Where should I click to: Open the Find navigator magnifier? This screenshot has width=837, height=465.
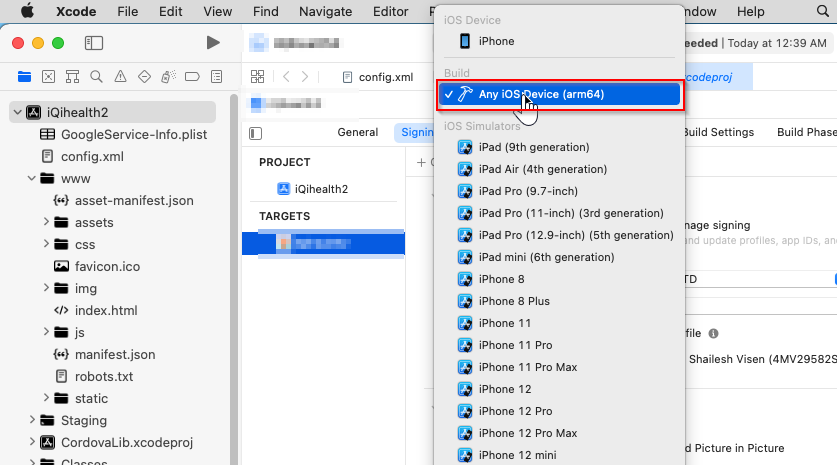[97, 77]
